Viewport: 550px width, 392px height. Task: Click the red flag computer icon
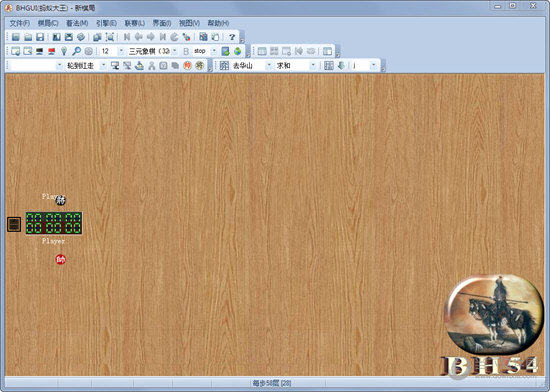(x=52, y=51)
